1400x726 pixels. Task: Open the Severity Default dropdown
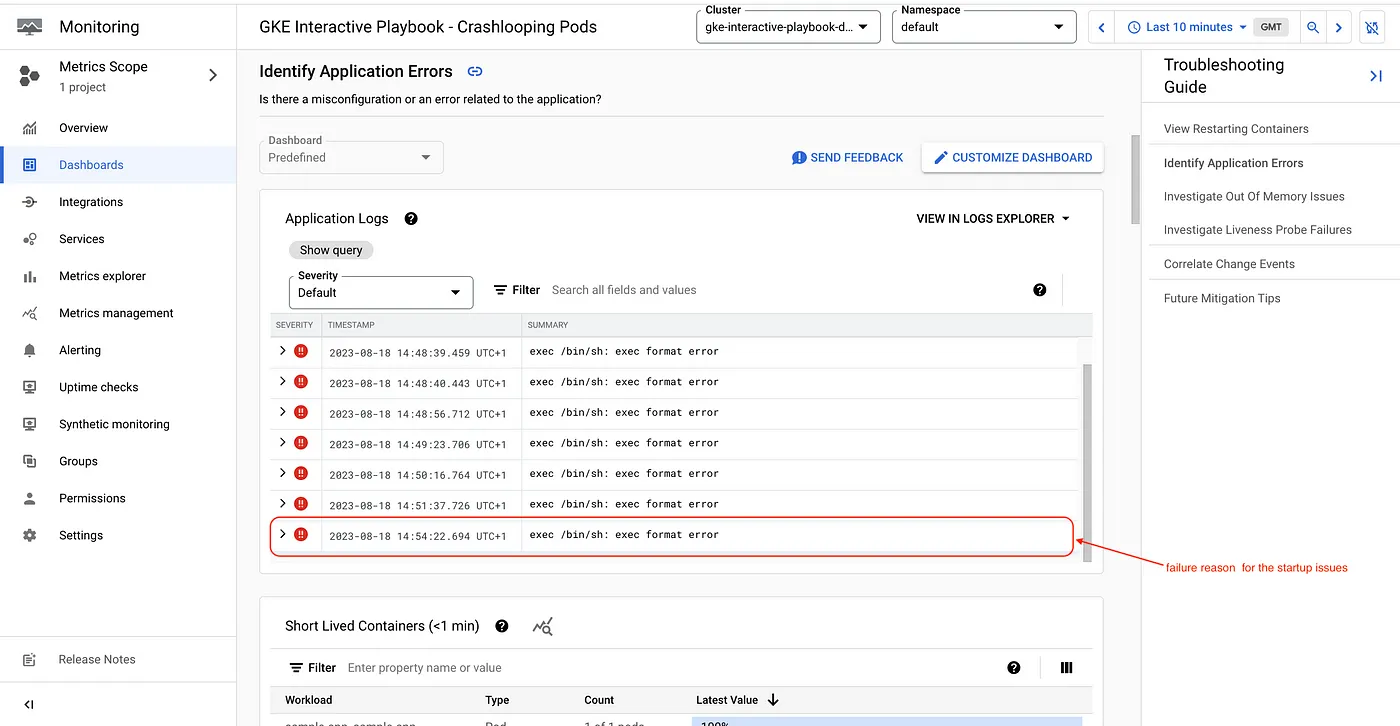point(380,292)
